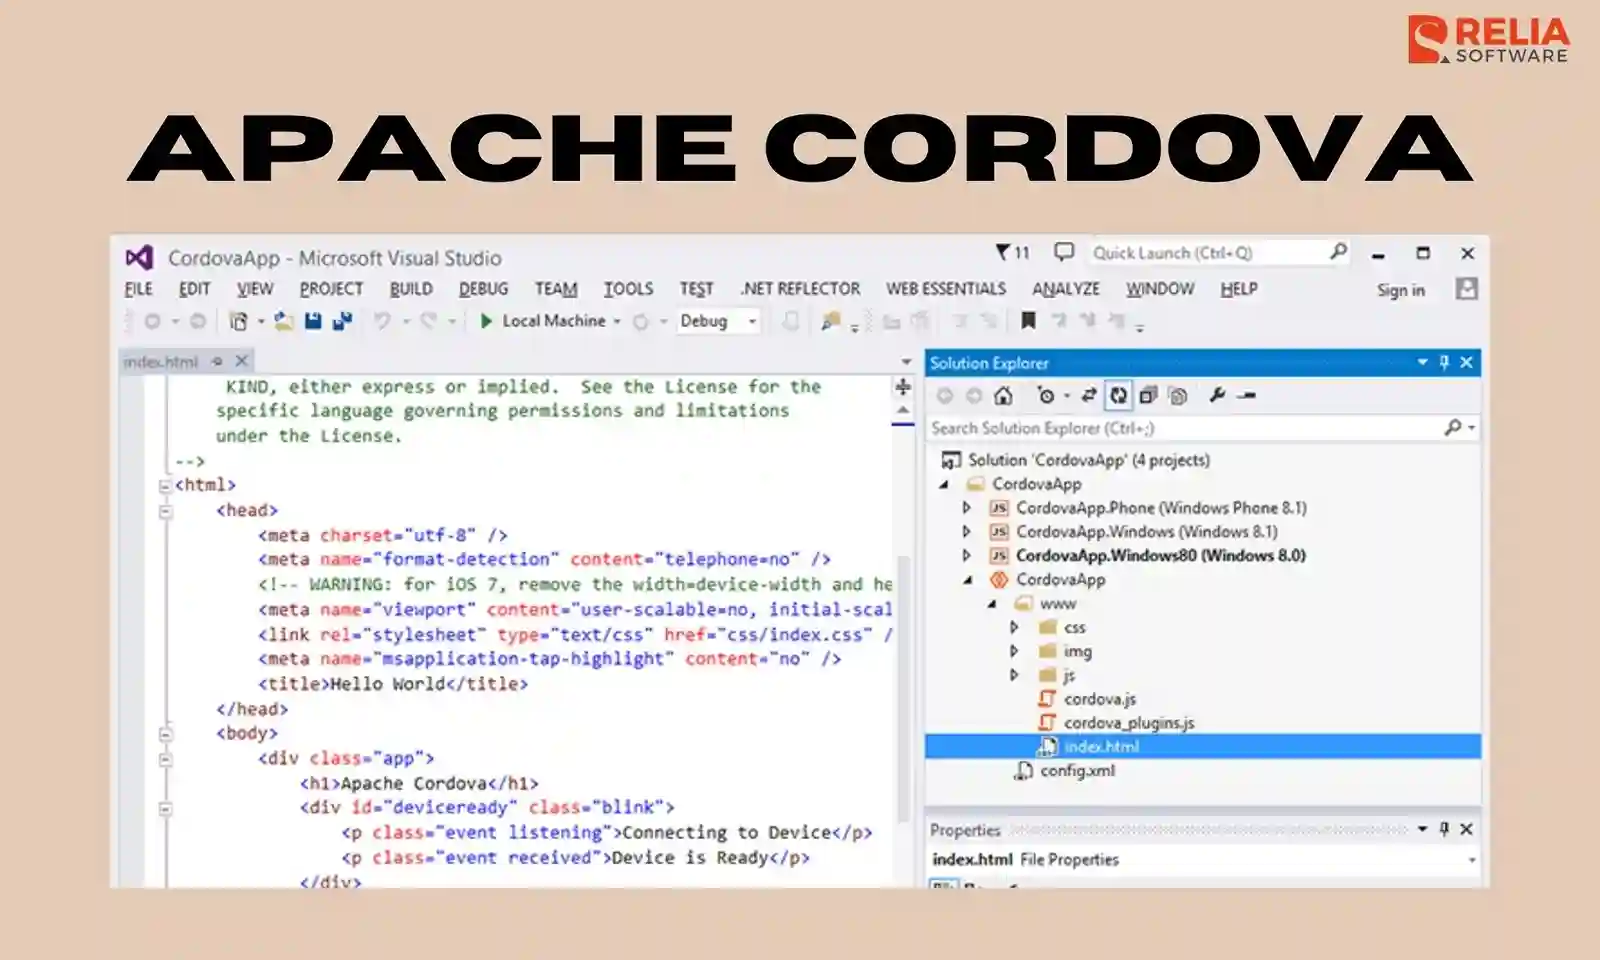1600x960 pixels.
Task: Click the search icon in Solution Explorer search box
Action: (x=1453, y=427)
